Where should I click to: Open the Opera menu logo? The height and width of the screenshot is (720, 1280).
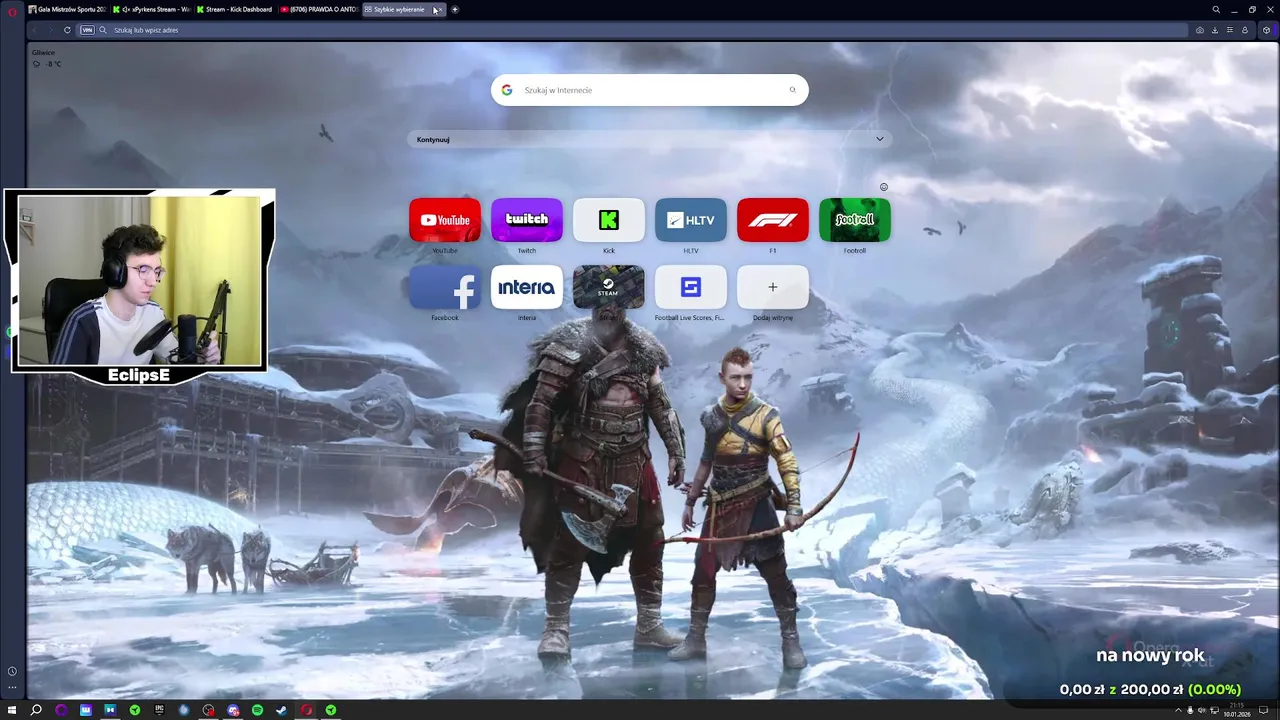click(13, 10)
